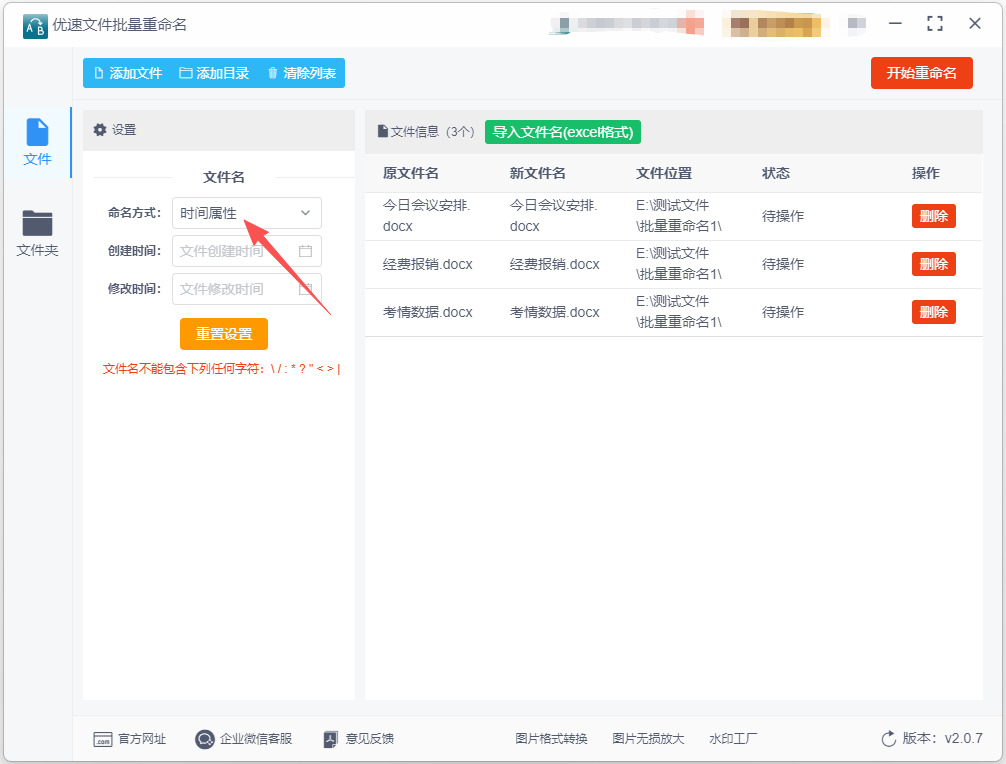Viewport: 1006px width, 764px height.
Task: Open 图片无损放大 link
Action: (648, 739)
